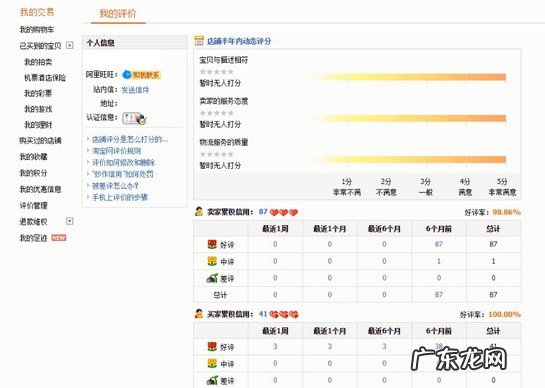Viewport: 545px width, 388px height.
Task: Open "炒作信用"如何处罚 link
Action: coord(122,174)
